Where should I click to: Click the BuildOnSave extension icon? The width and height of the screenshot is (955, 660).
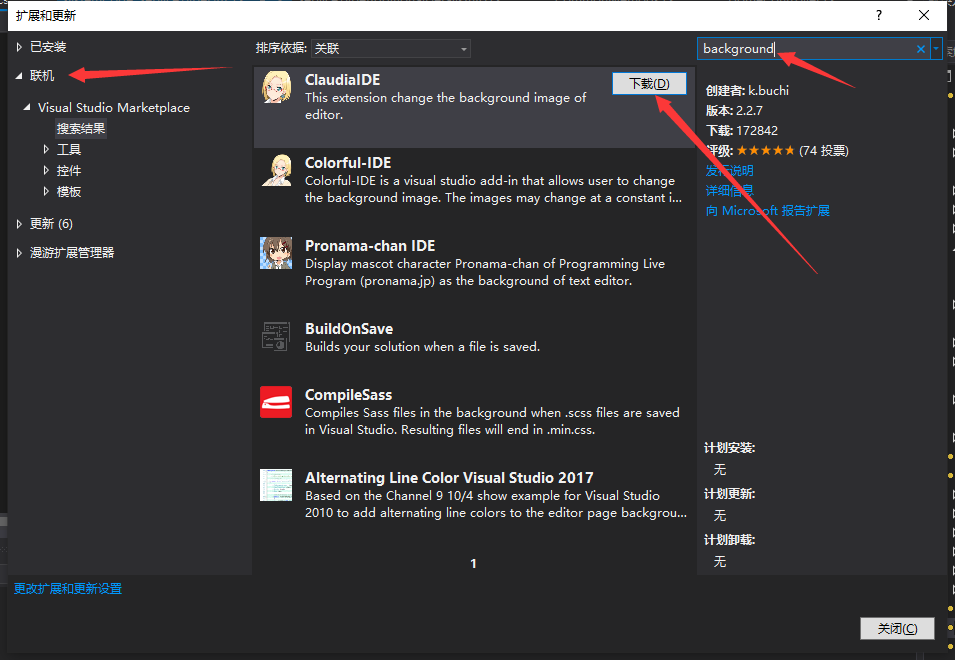pos(276,336)
